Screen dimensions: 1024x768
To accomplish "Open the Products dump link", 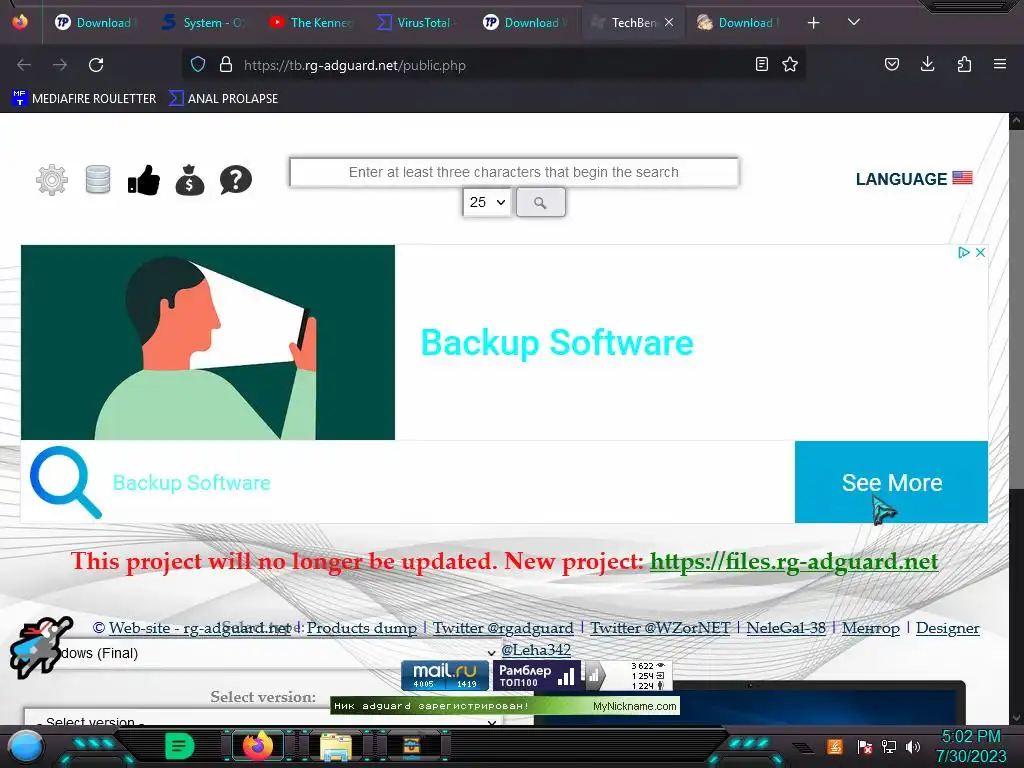I will pyautogui.click(x=362, y=628).
